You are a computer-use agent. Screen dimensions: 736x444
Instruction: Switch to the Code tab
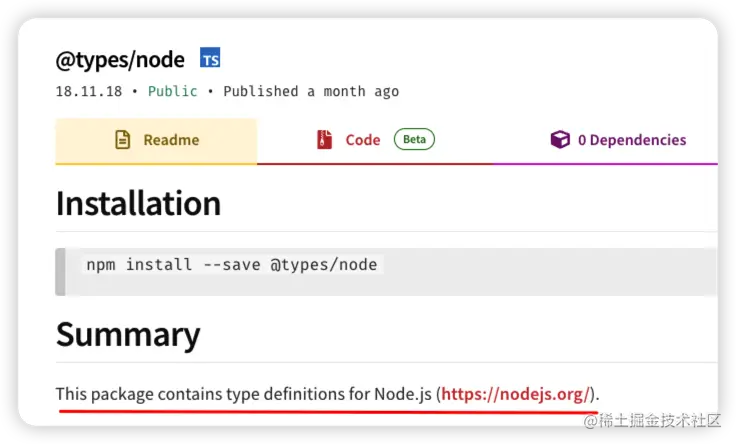tap(375, 141)
